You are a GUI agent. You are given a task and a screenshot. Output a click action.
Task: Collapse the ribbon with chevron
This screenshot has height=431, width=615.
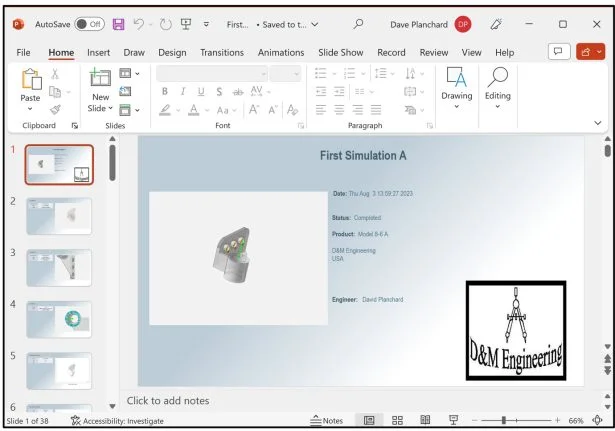click(x=597, y=123)
